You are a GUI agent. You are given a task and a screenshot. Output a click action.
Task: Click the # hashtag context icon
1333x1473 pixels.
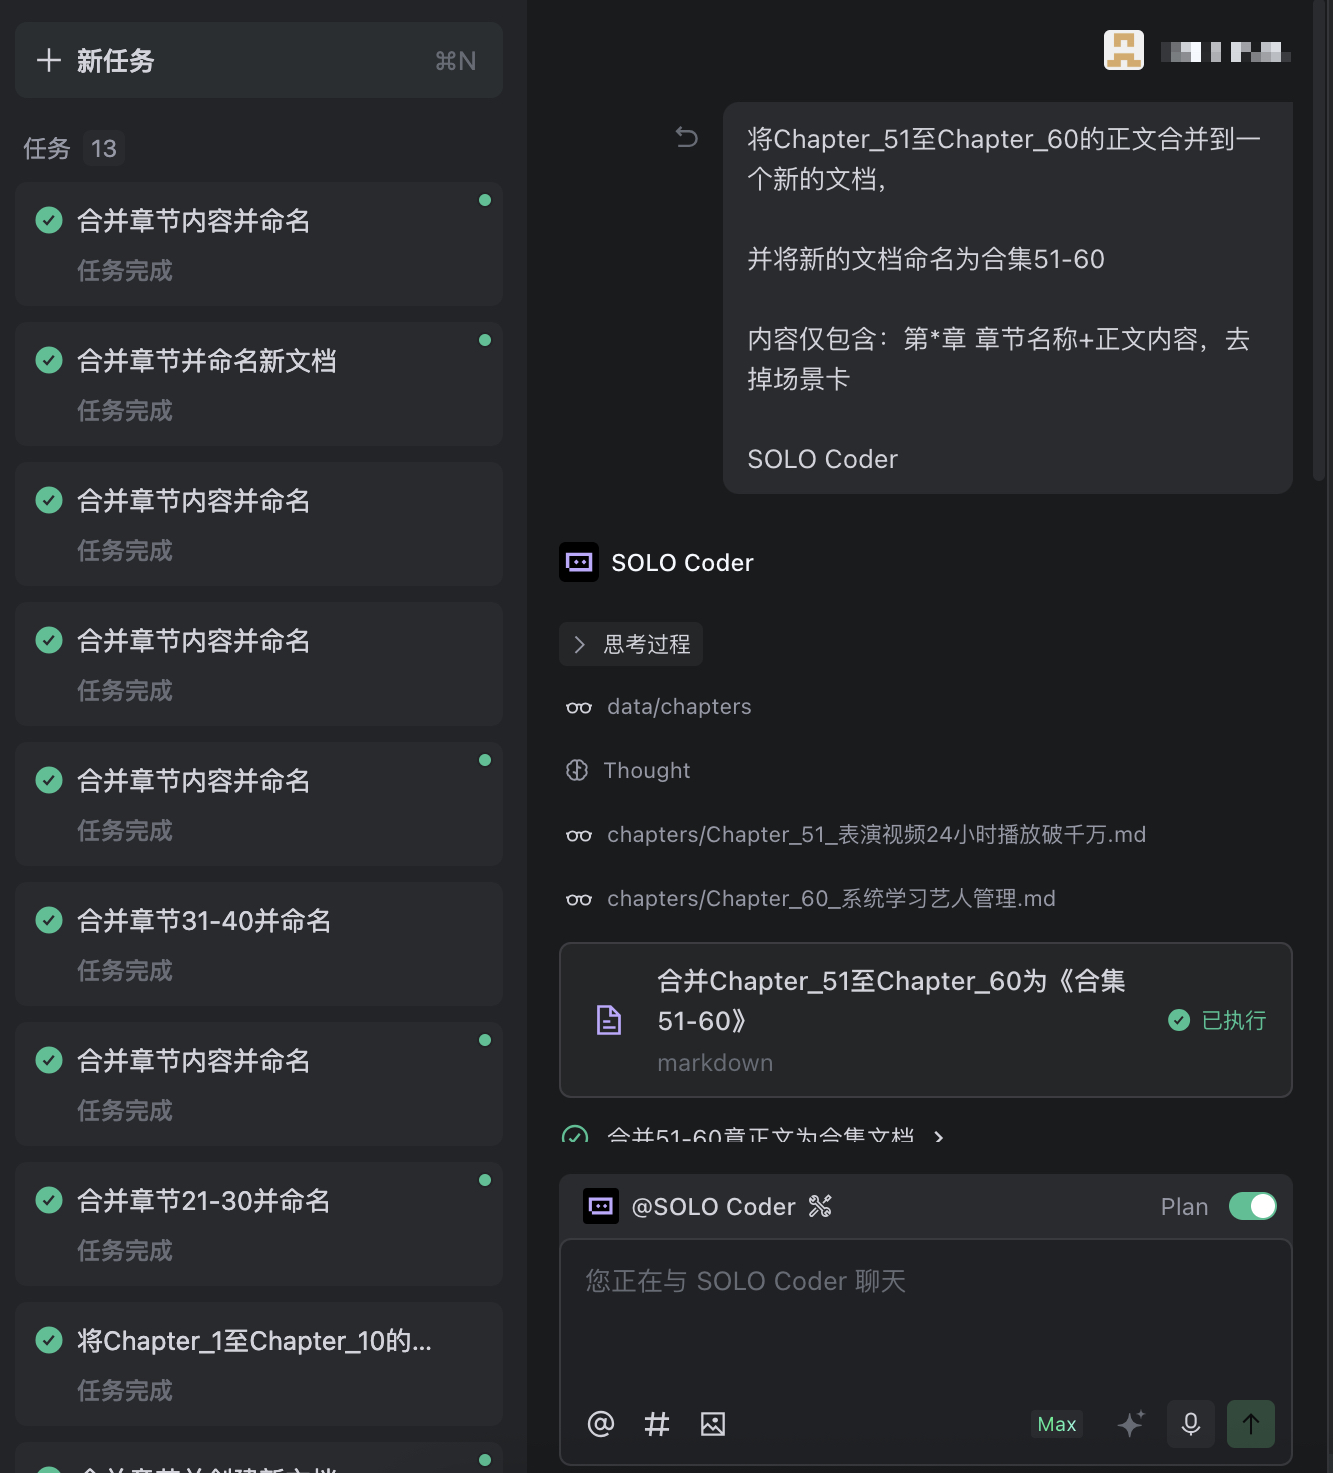[x=656, y=1424]
